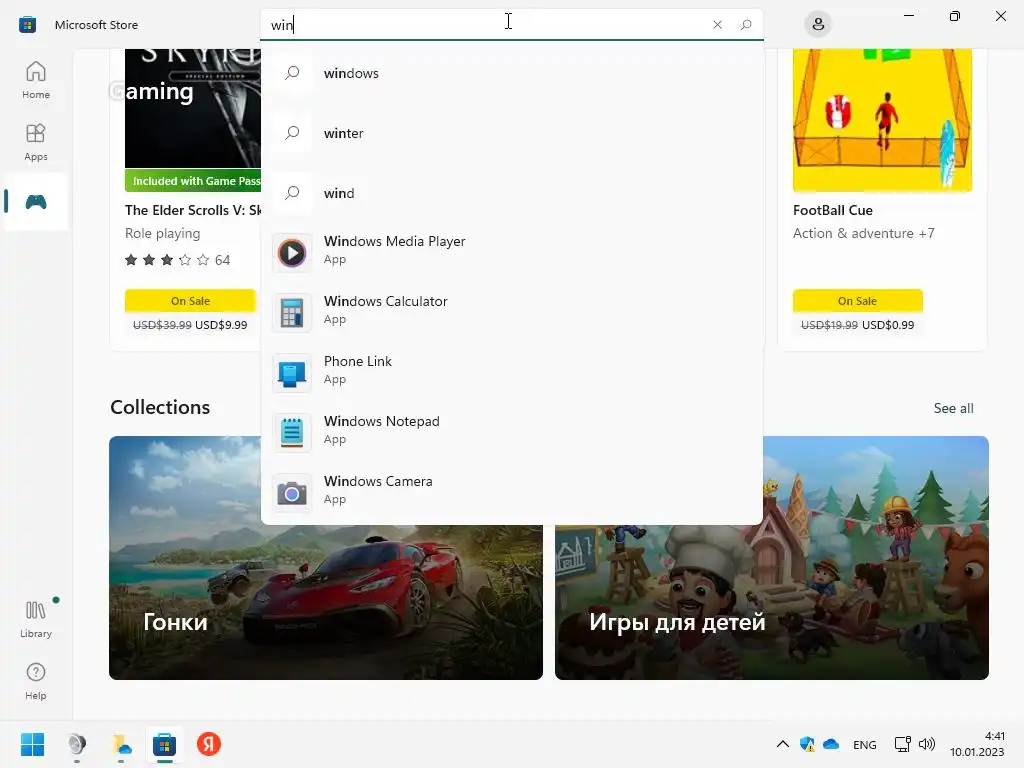Click the Windows Notepad icon
1024x768 pixels.
coord(292,433)
